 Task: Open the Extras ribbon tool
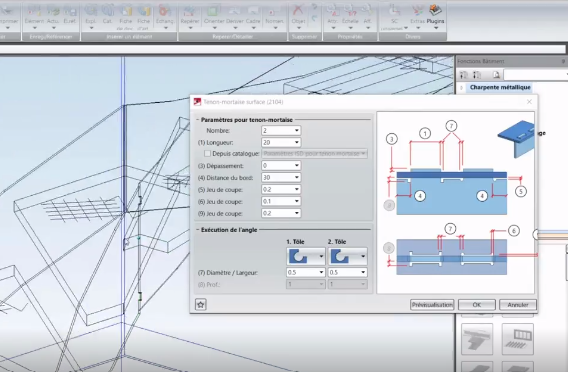click(x=417, y=14)
